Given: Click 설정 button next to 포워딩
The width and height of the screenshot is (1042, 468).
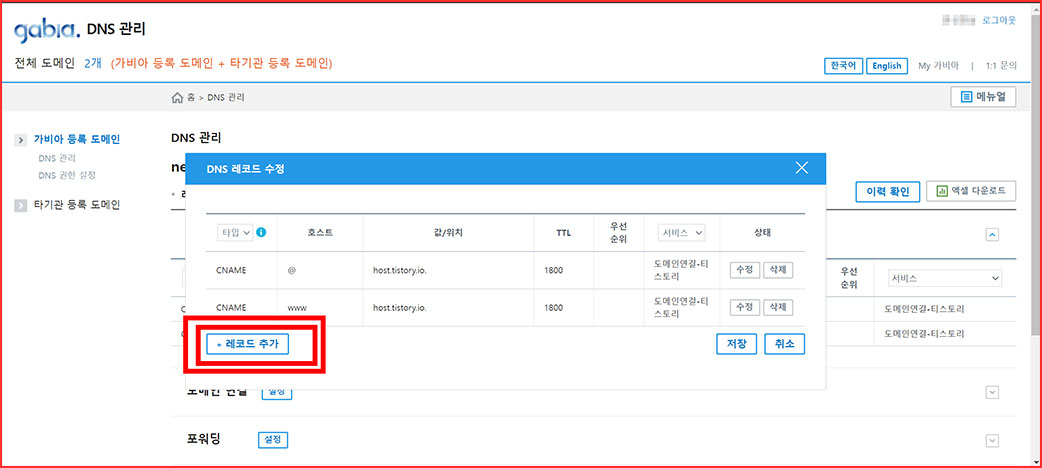Looking at the screenshot, I should (273, 439).
